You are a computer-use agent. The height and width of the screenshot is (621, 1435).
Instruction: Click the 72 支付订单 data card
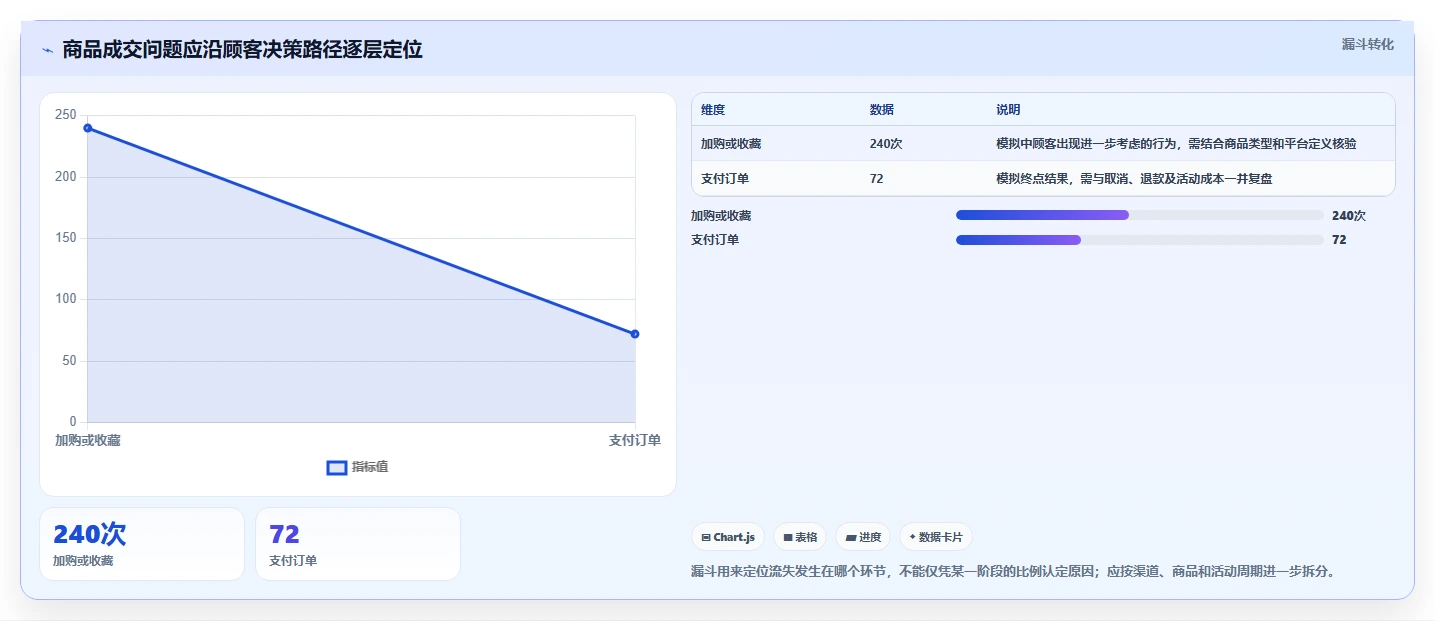358,544
